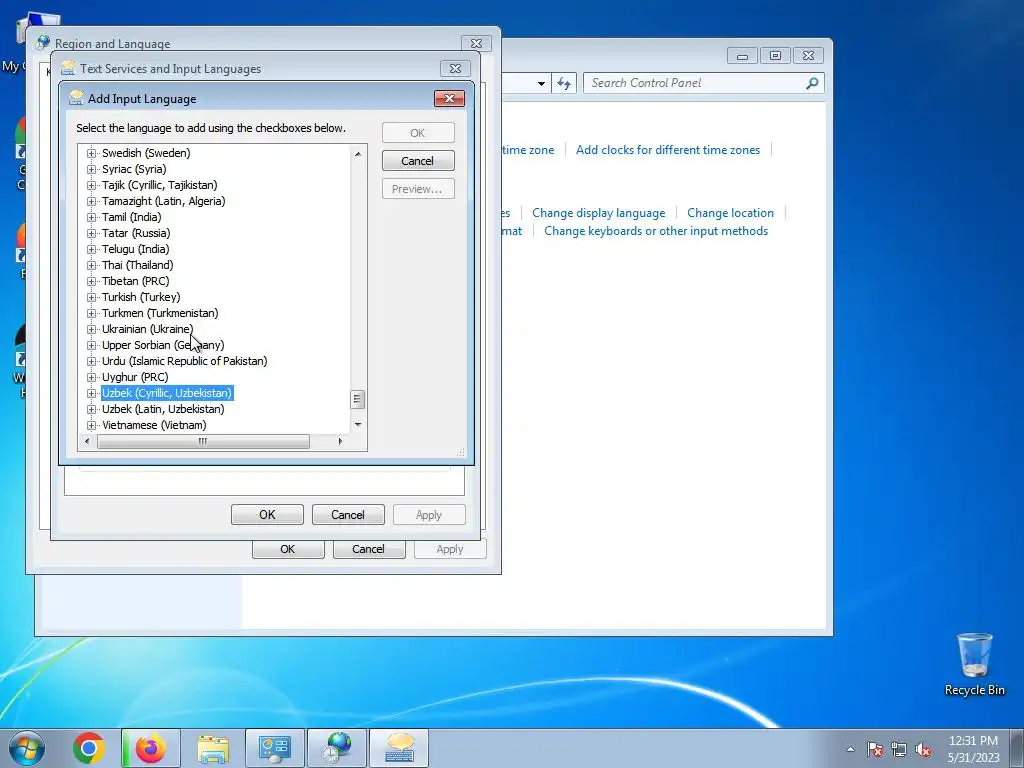The width and height of the screenshot is (1024, 768).
Task: Expand the Tamil (India) node
Action: point(91,217)
